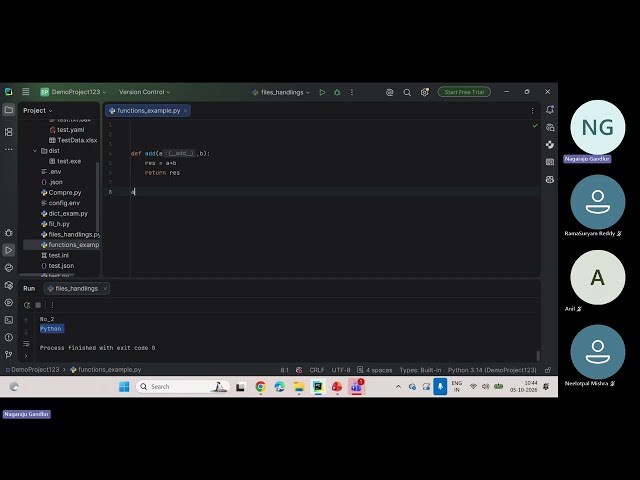Click Types: Built-in status widget
The height and width of the screenshot is (480, 640).
420,370
